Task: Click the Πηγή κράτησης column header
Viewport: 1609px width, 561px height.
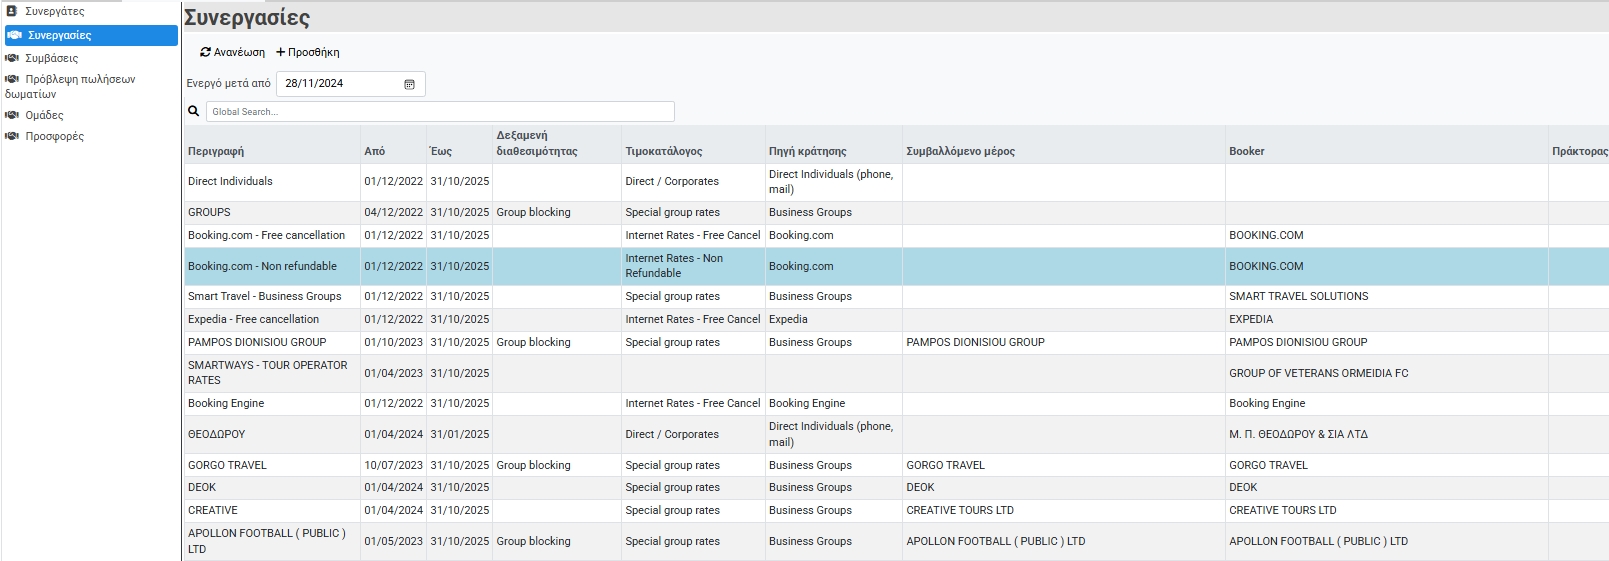Action: click(x=807, y=151)
